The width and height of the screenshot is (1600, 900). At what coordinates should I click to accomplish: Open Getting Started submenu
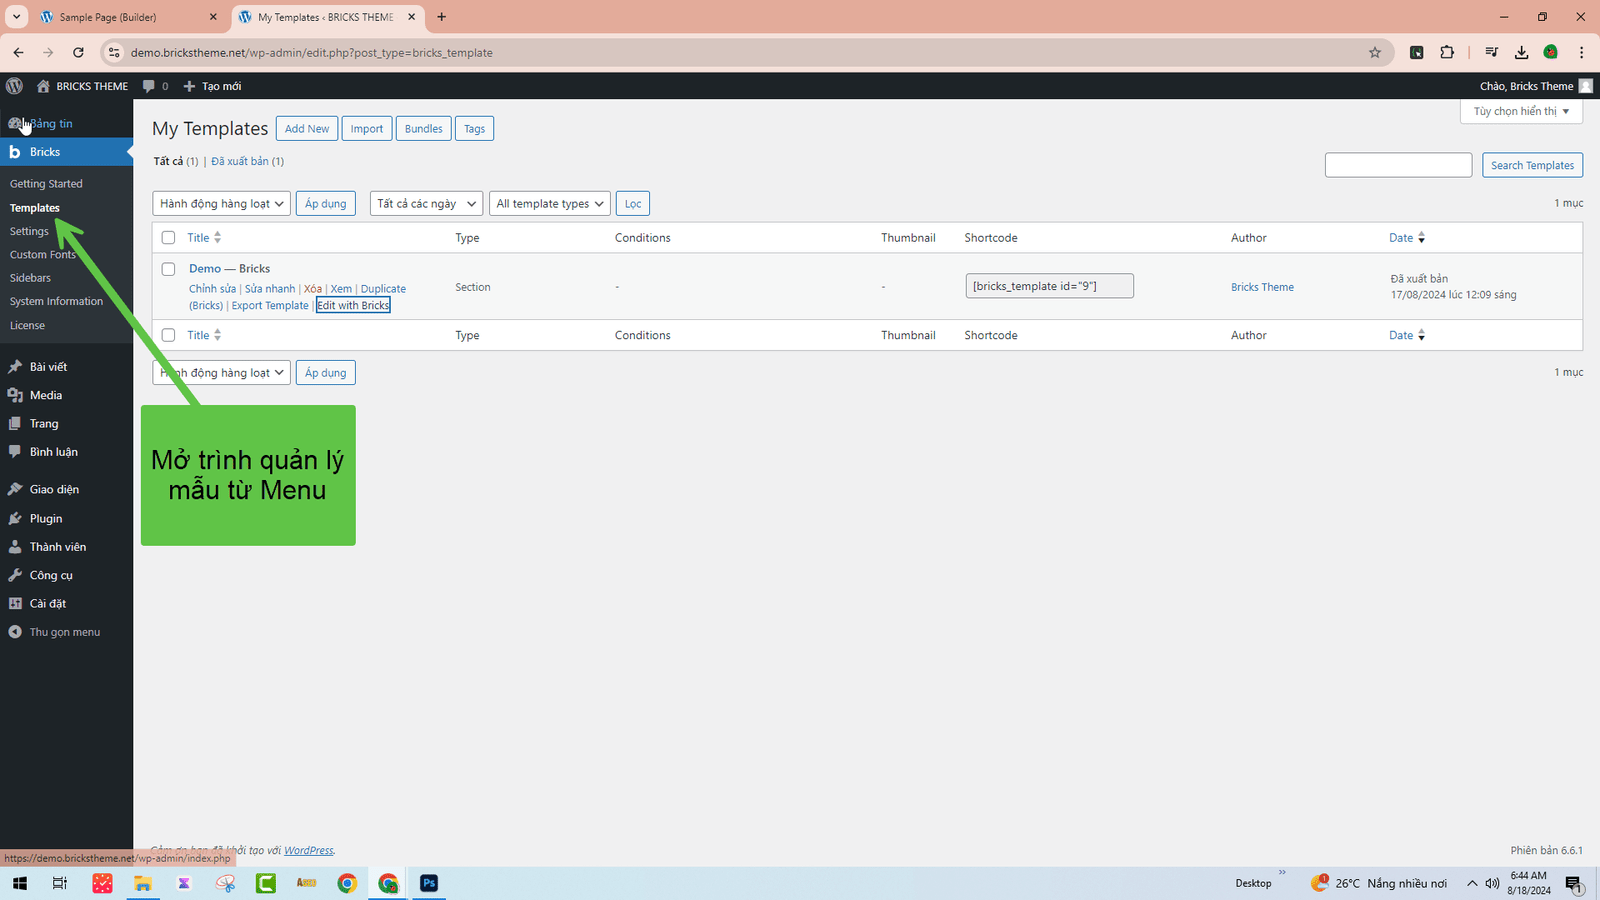coord(46,184)
